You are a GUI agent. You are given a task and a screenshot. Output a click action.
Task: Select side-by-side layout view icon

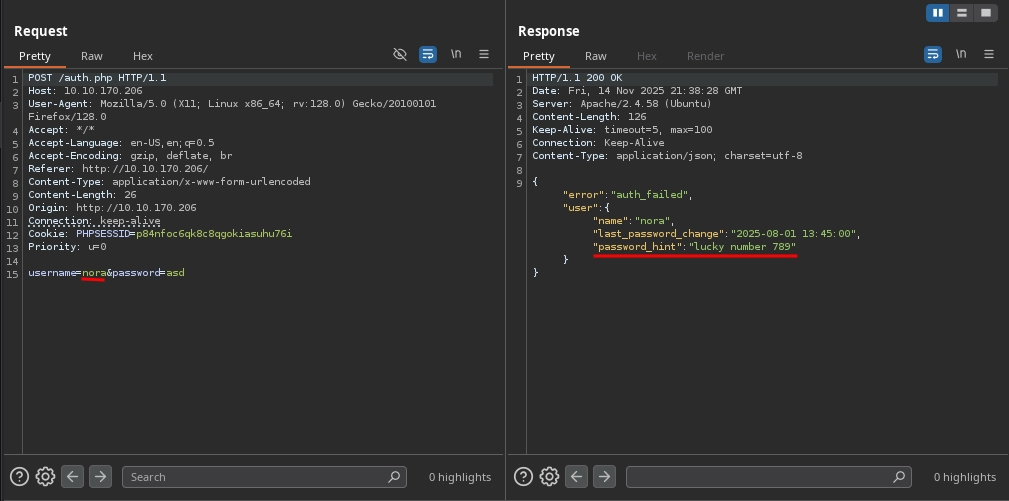938,13
